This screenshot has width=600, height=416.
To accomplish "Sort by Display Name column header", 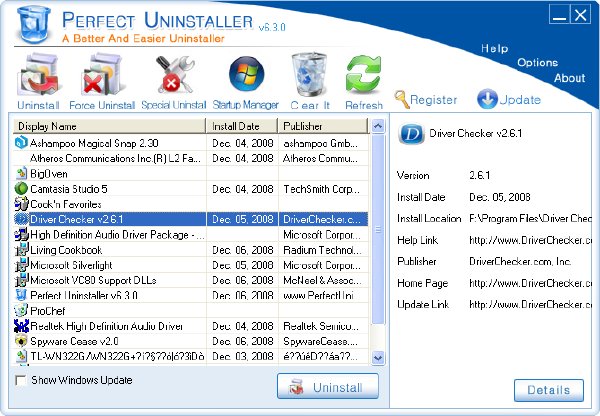I will (109, 126).
